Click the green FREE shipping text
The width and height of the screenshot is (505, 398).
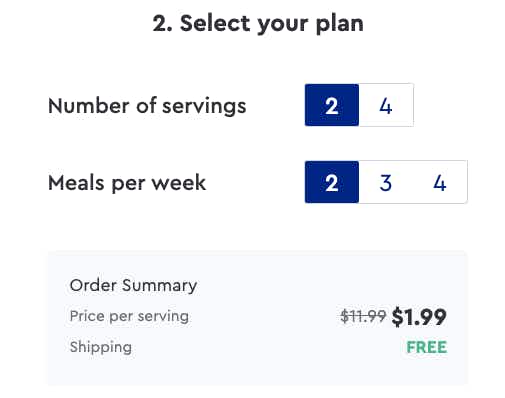[427, 347]
